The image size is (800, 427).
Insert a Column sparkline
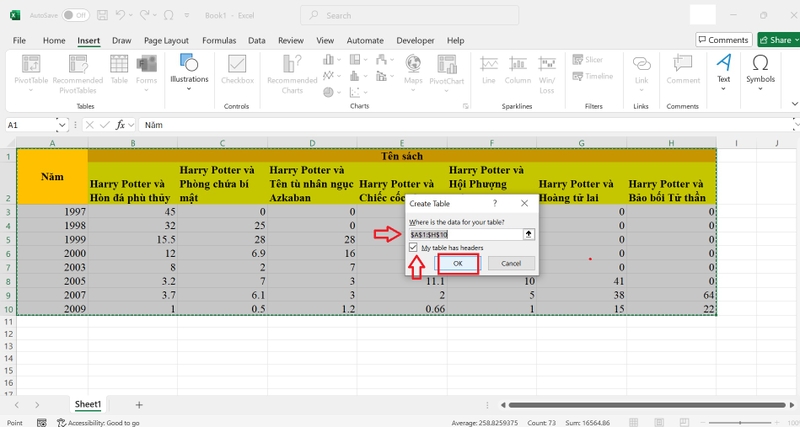pos(518,69)
